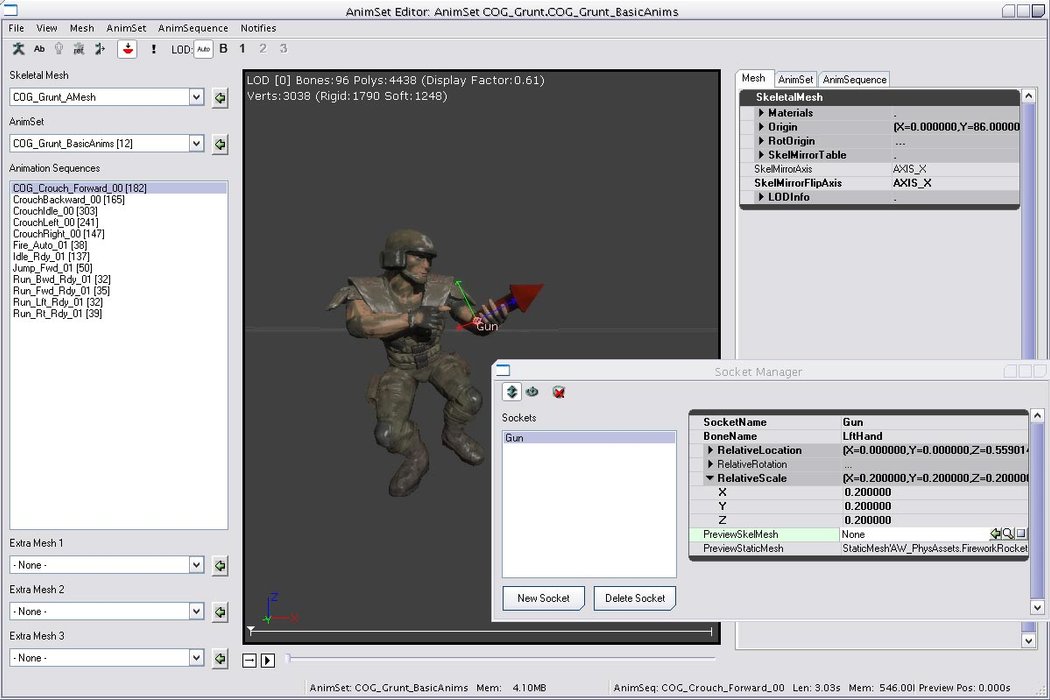
Task: Click green arrow beside Extra Mesh 1
Action: [220, 566]
